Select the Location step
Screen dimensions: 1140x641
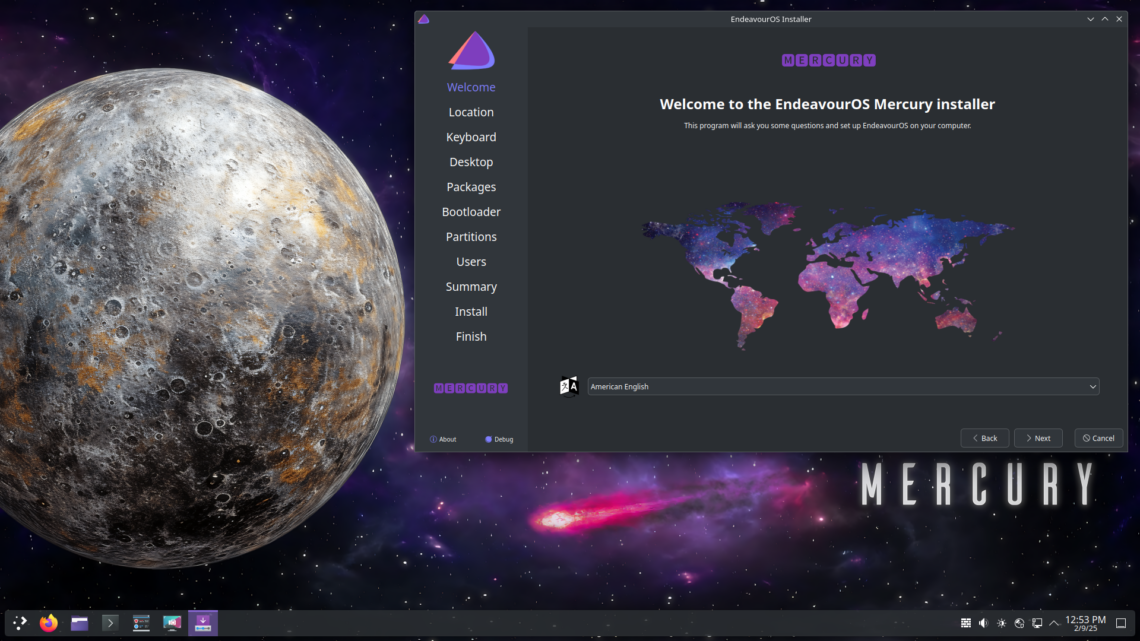[x=471, y=112]
